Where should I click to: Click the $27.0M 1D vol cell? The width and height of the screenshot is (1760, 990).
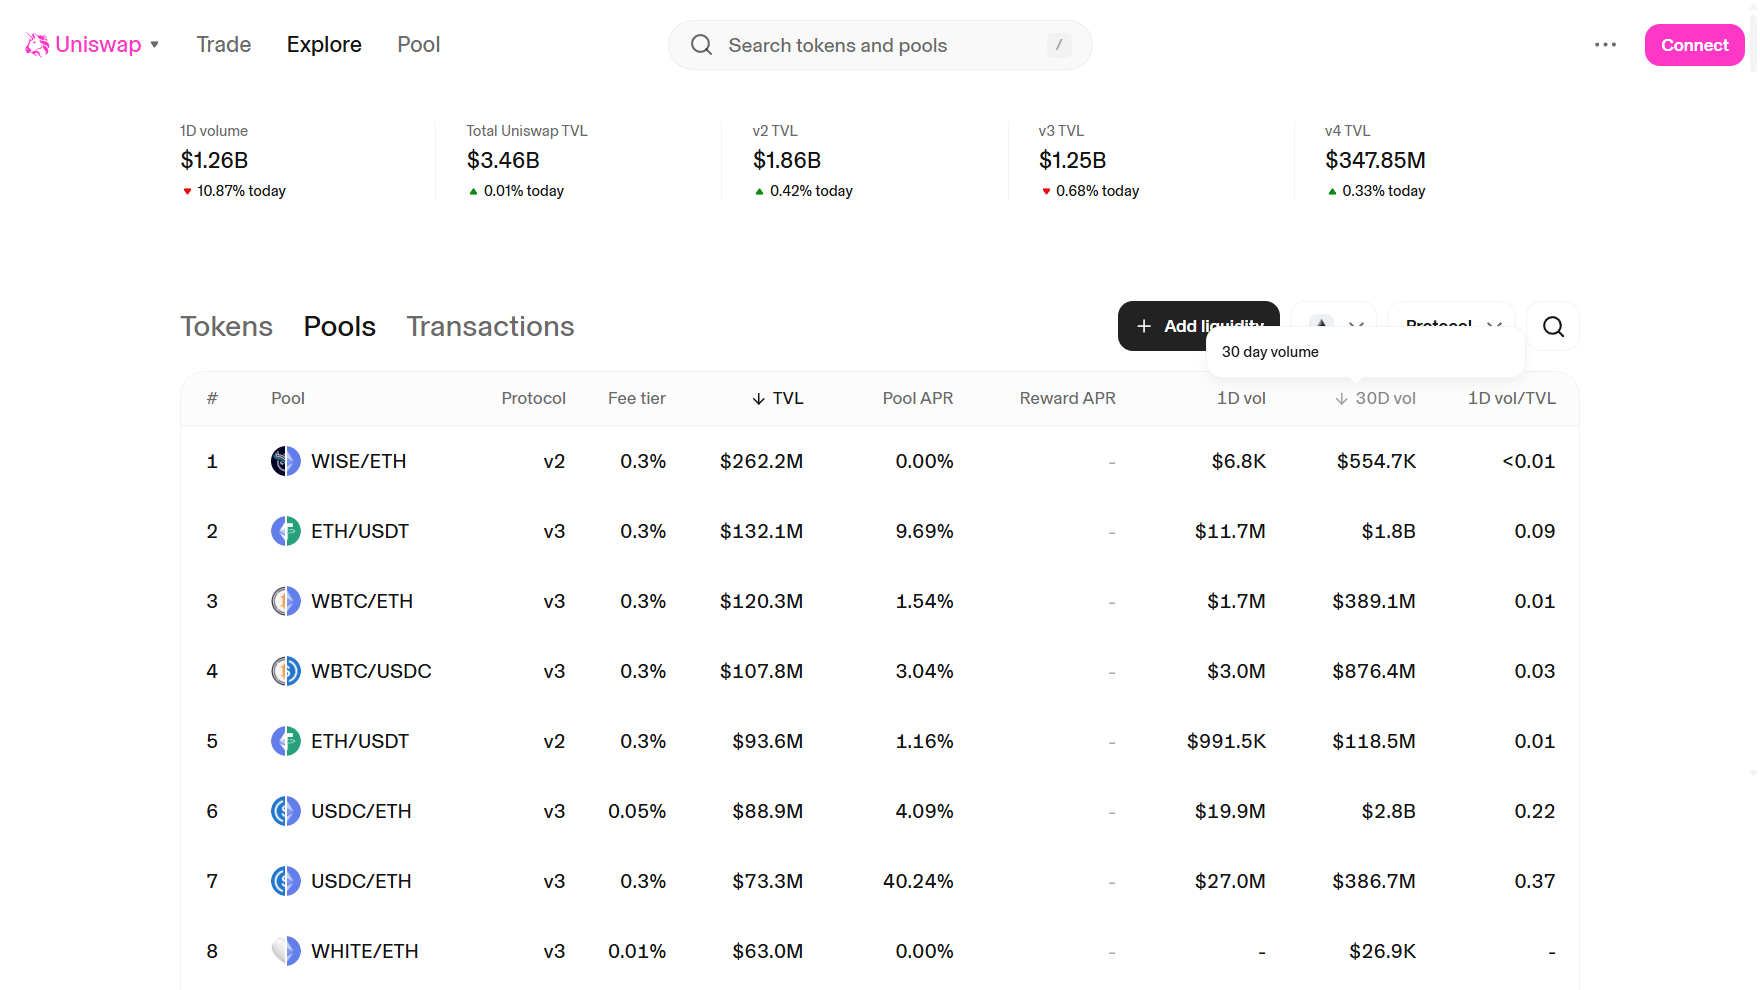pos(1230,881)
